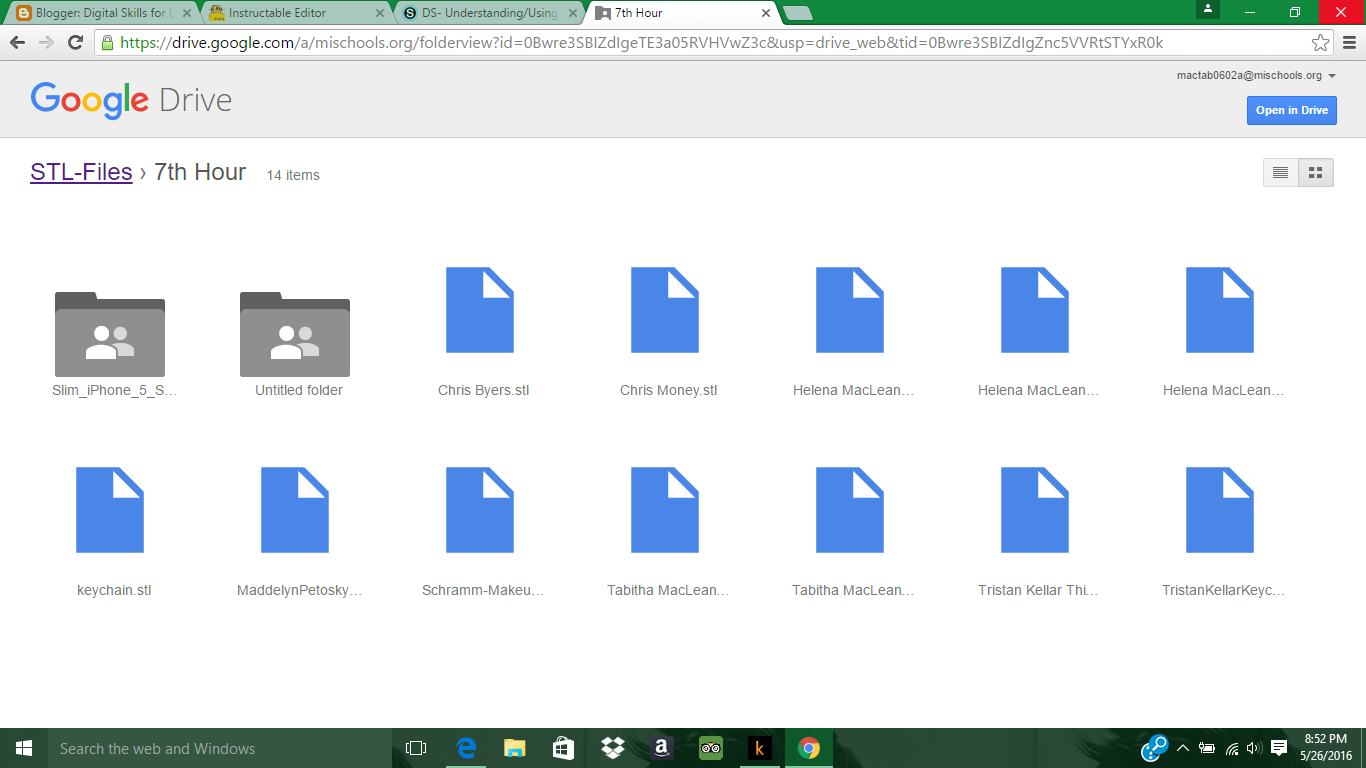Open Dropbox from taskbar
The width and height of the screenshot is (1366, 768).
[x=612, y=748]
